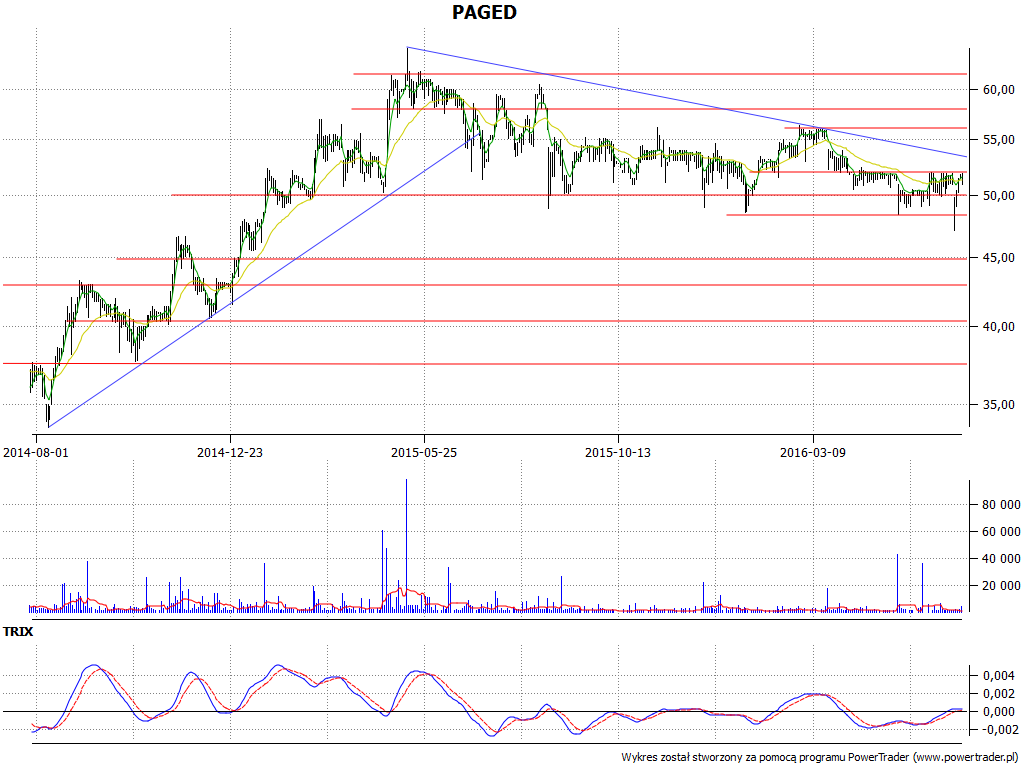Viewport: 1024px width, 768px height.
Task: Click the PAGED chart title
Action: tap(484, 12)
